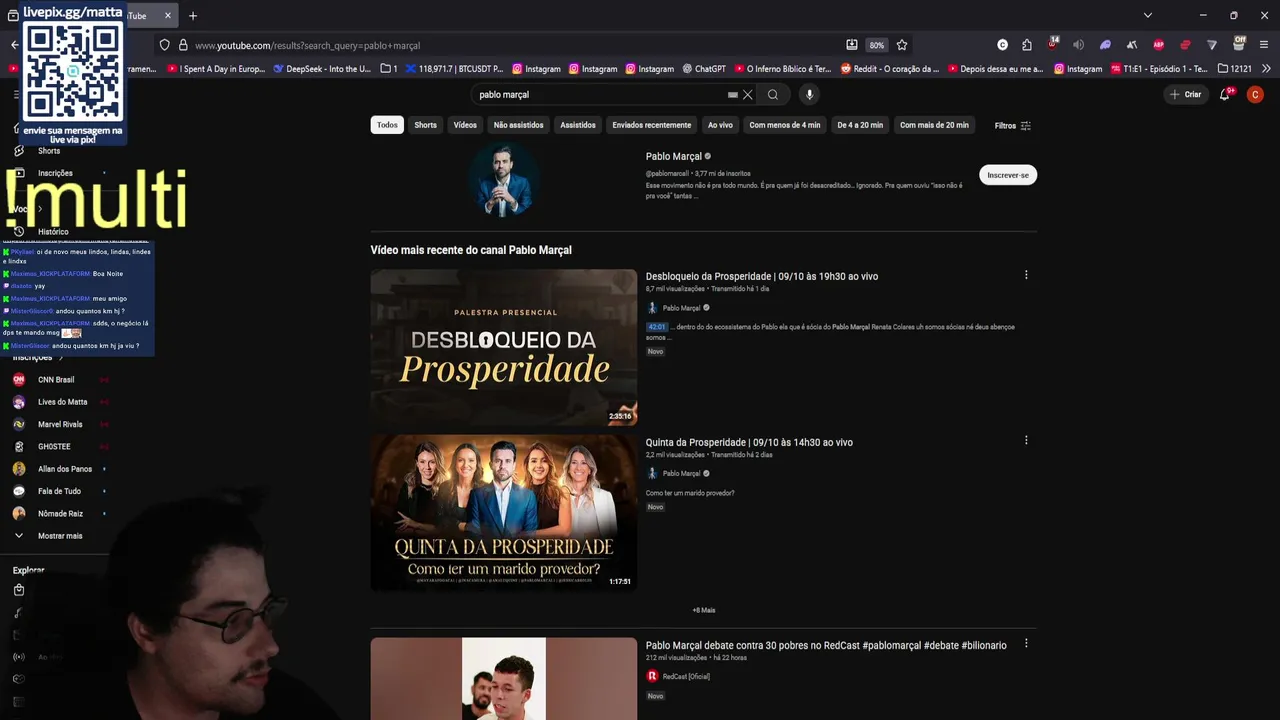Open the AdBlock Plus extension
This screenshot has height=720, width=1280.
pos(1158,45)
